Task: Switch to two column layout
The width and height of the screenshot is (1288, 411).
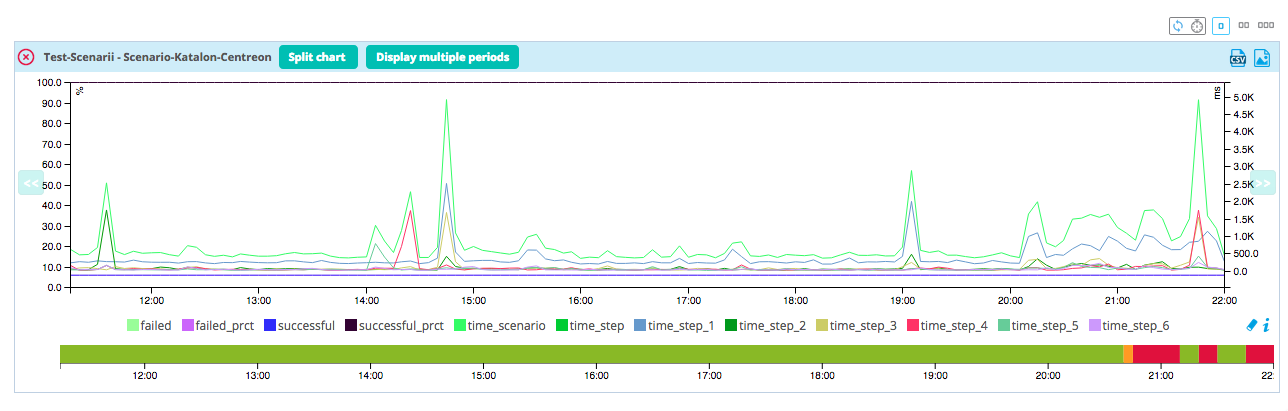Action: (1245, 25)
